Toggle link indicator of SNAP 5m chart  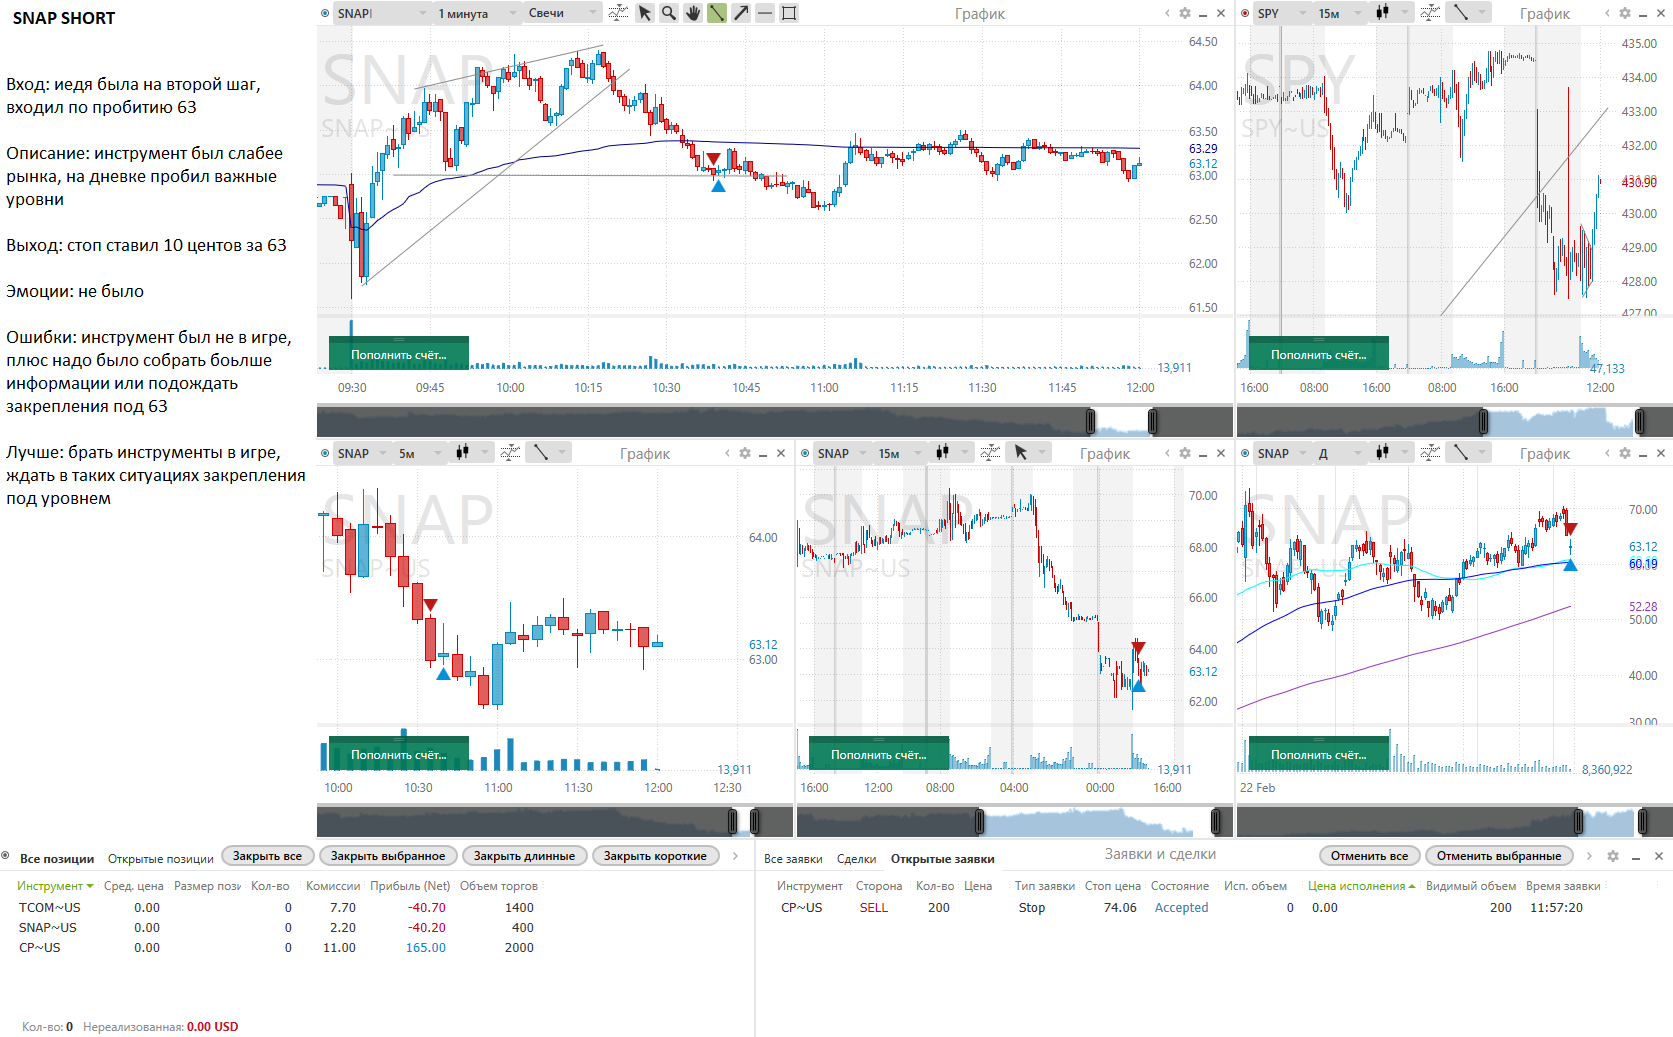tap(325, 453)
